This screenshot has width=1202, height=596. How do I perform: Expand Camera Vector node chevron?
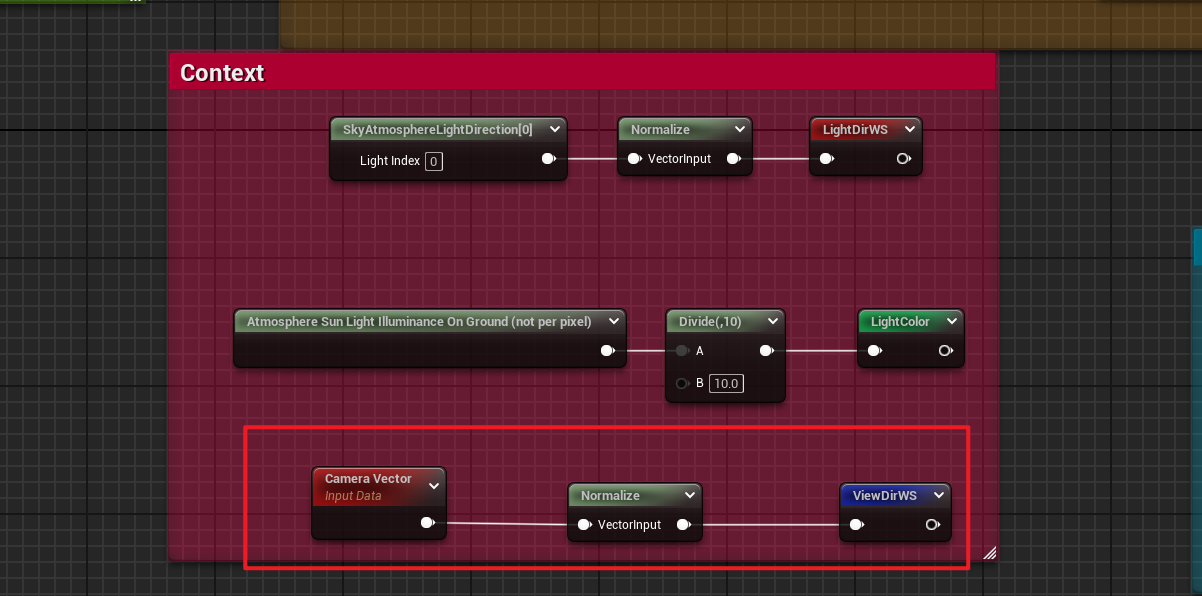click(x=434, y=486)
